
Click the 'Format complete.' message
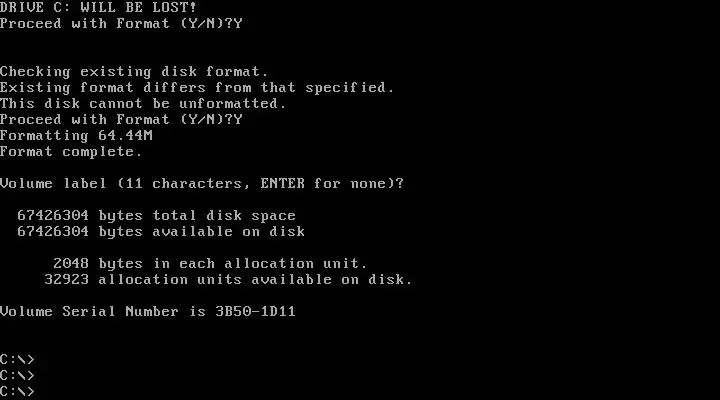71,152
